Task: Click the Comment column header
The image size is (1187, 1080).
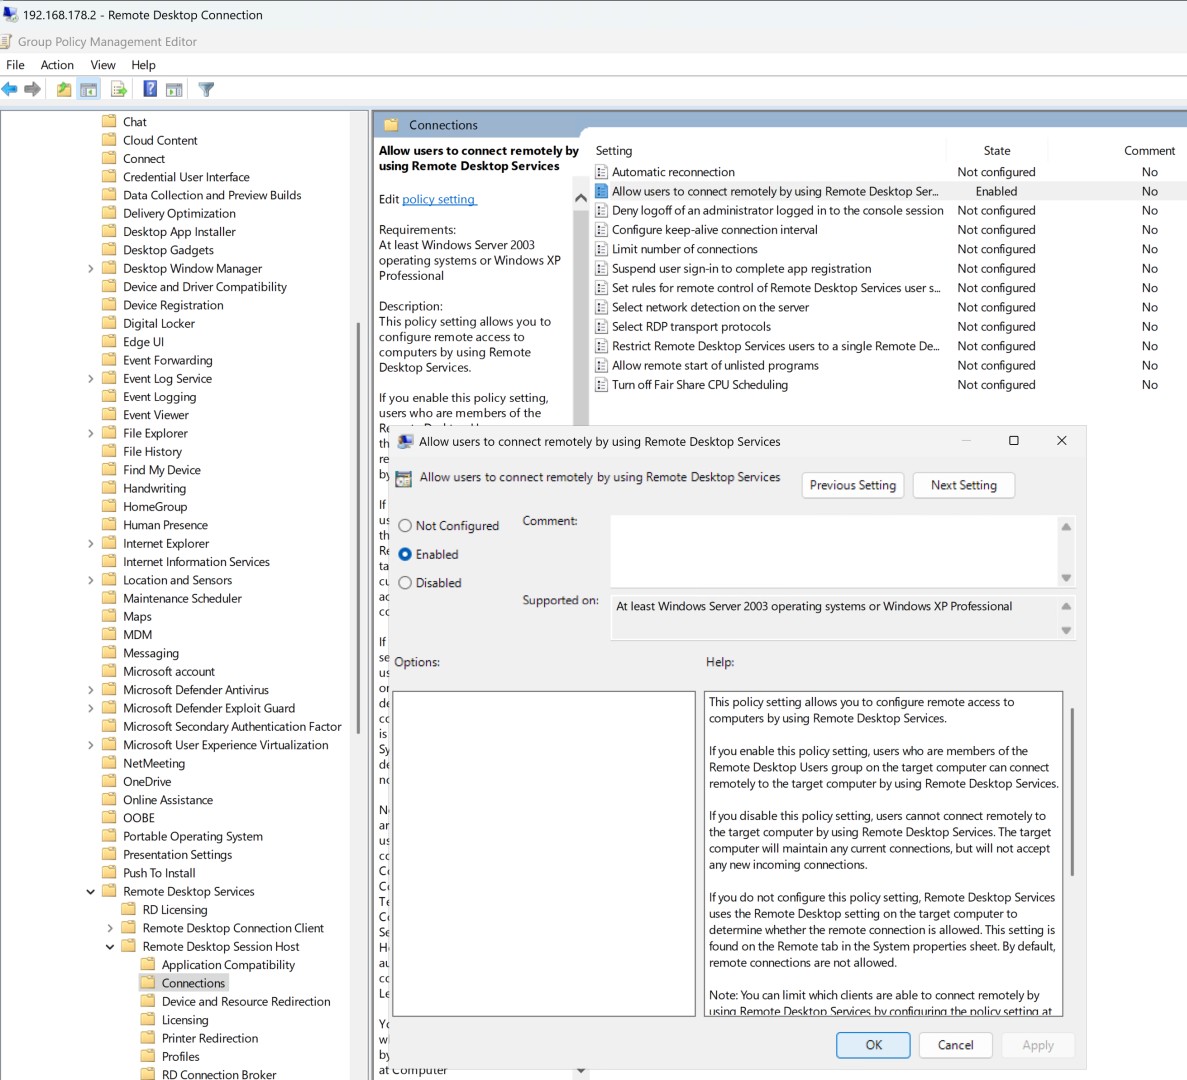Action: pyautogui.click(x=1149, y=151)
